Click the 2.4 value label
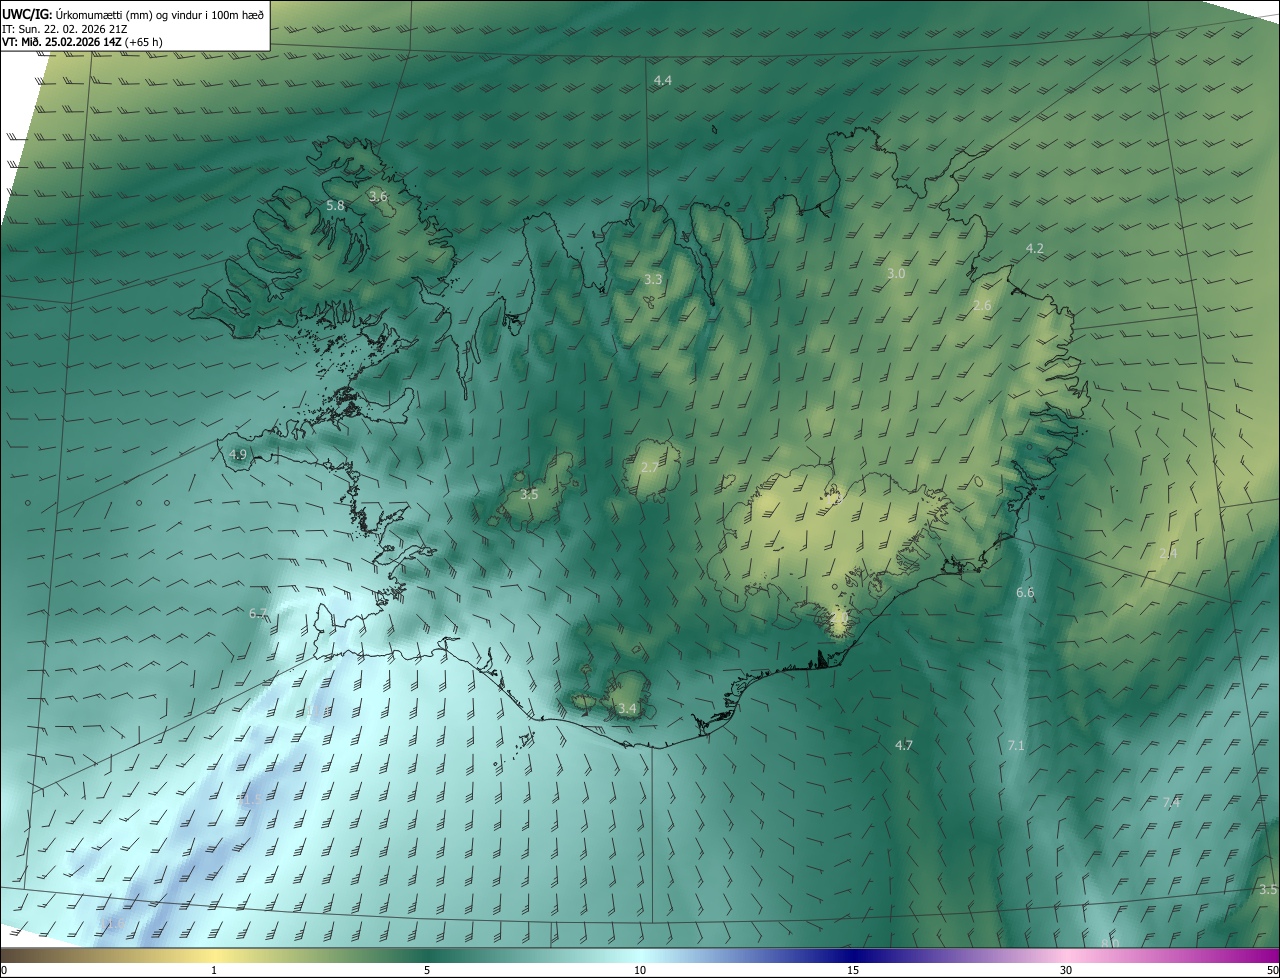This screenshot has width=1280, height=978. point(1168,553)
